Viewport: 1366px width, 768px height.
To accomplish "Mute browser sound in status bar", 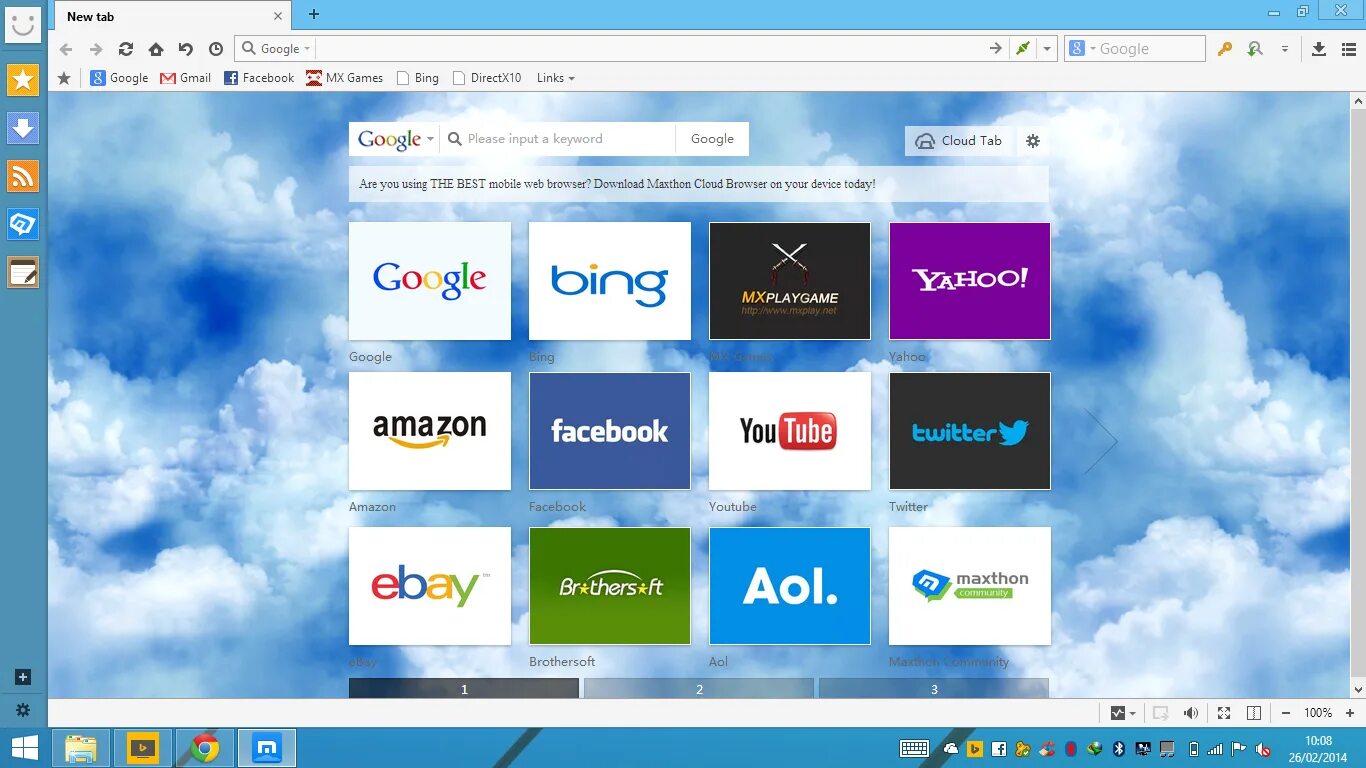I will [x=1191, y=713].
